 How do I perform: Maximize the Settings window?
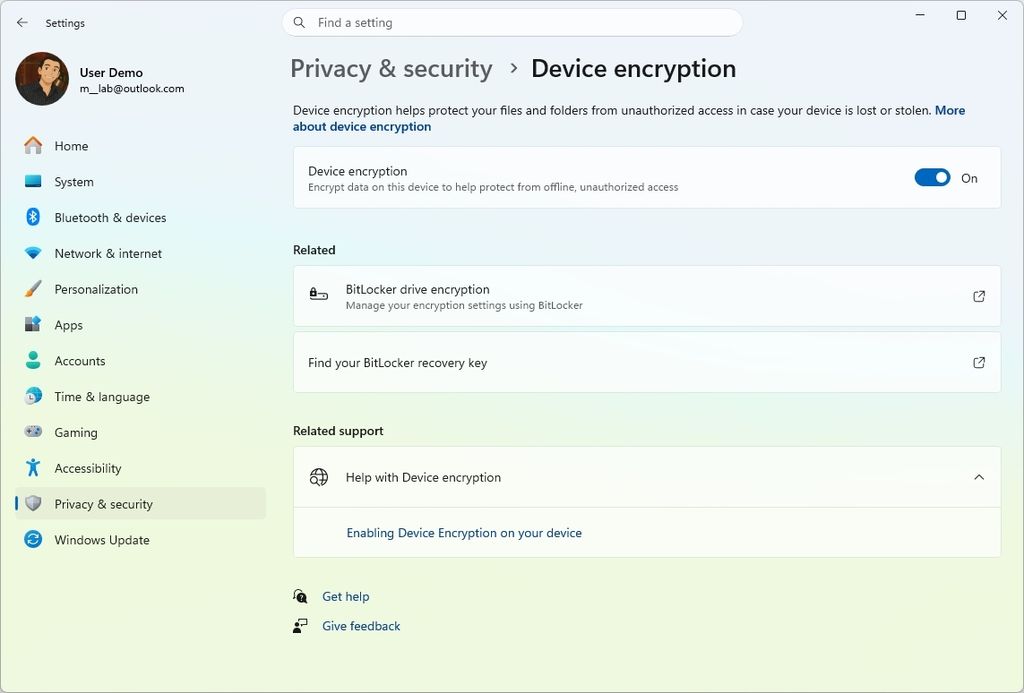tap(961, 15)
